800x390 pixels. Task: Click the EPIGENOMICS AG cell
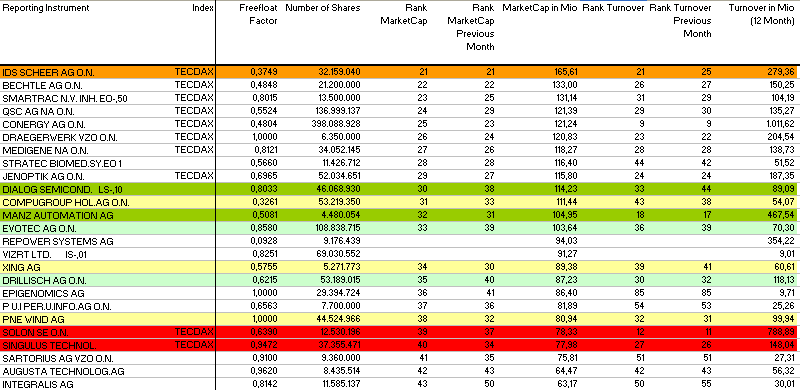pos(43,294)
